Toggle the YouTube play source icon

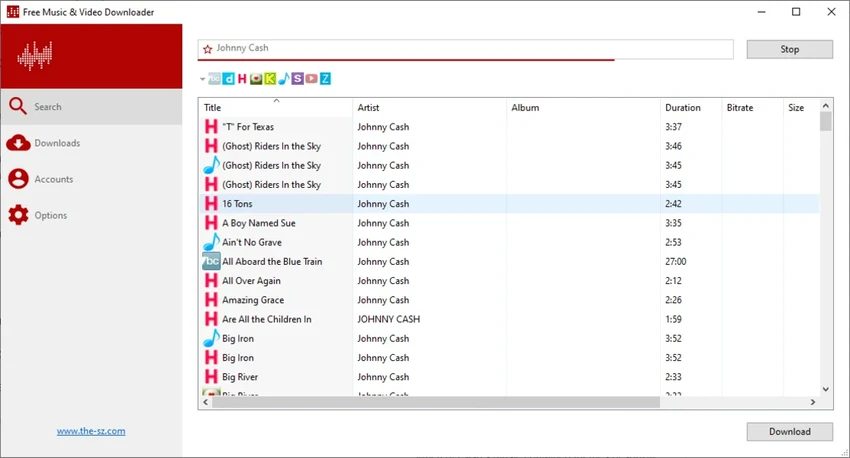311,79
